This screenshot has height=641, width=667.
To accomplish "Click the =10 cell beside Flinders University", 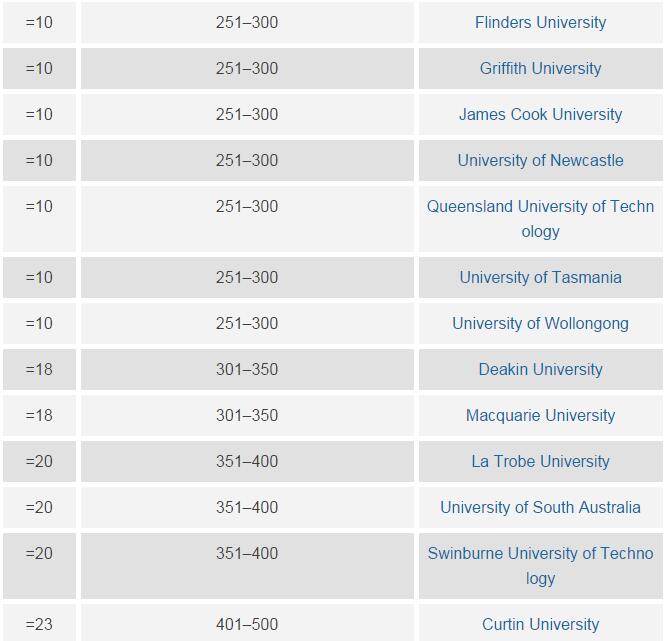I will tap(39, 22).
